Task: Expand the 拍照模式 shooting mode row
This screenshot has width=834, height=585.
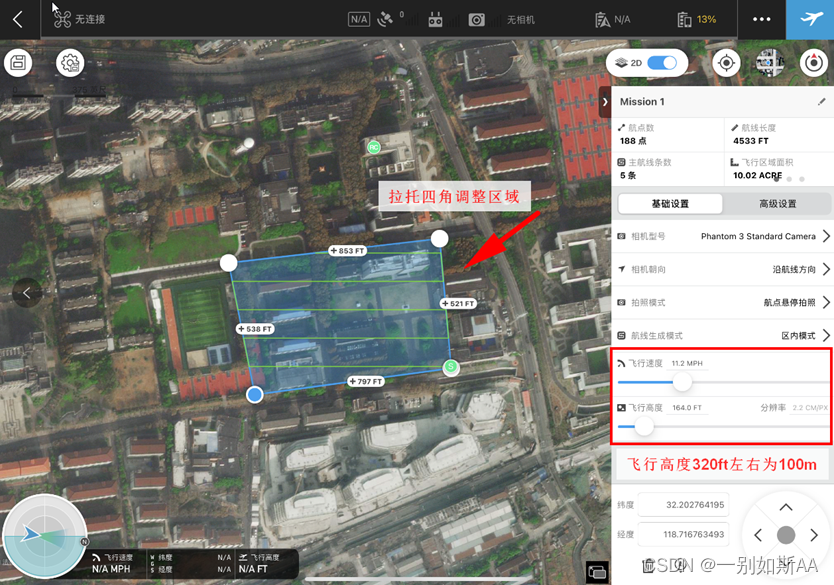Action: point(721,302)
